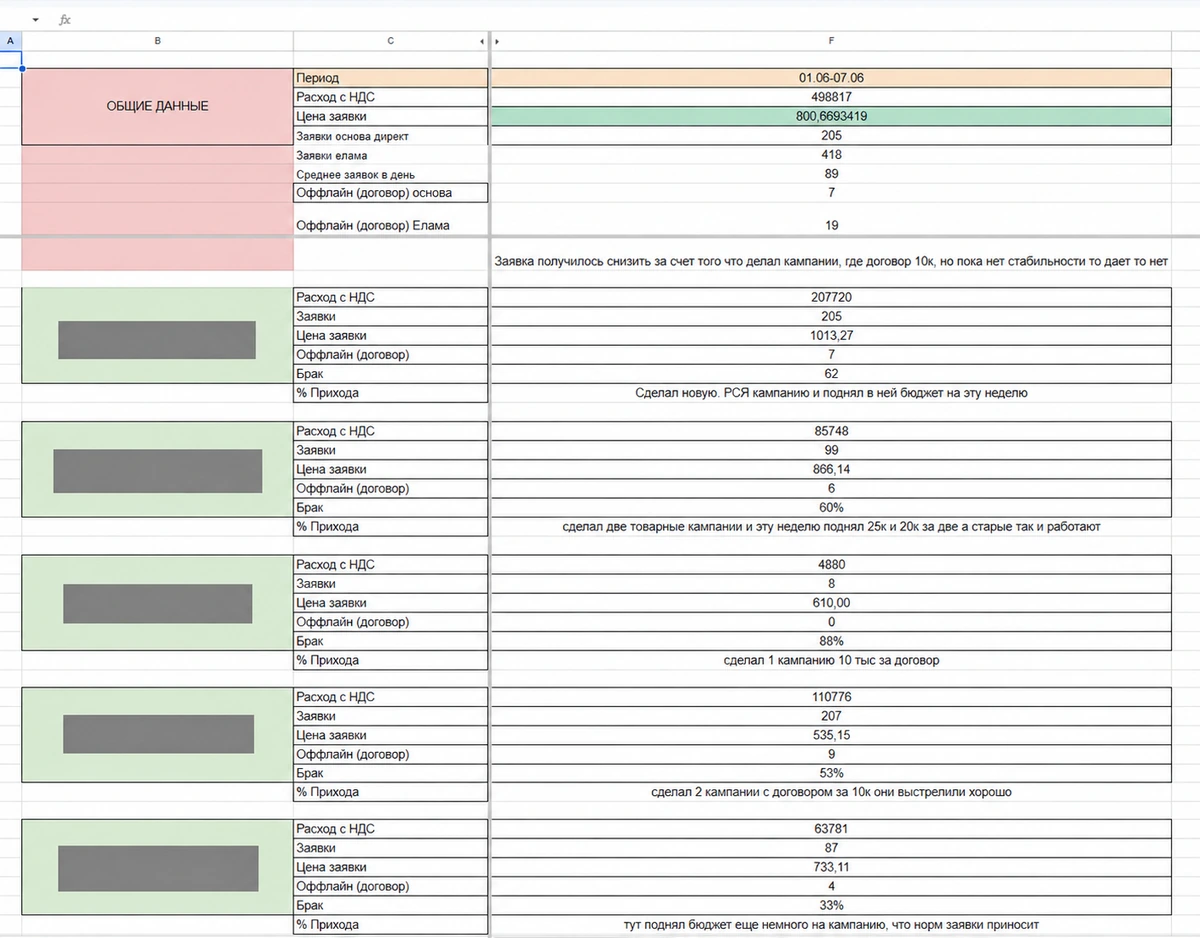Select the note about две товарные кампании
The height and width of the screenshot is (938, 1200).
click(831, 526)
